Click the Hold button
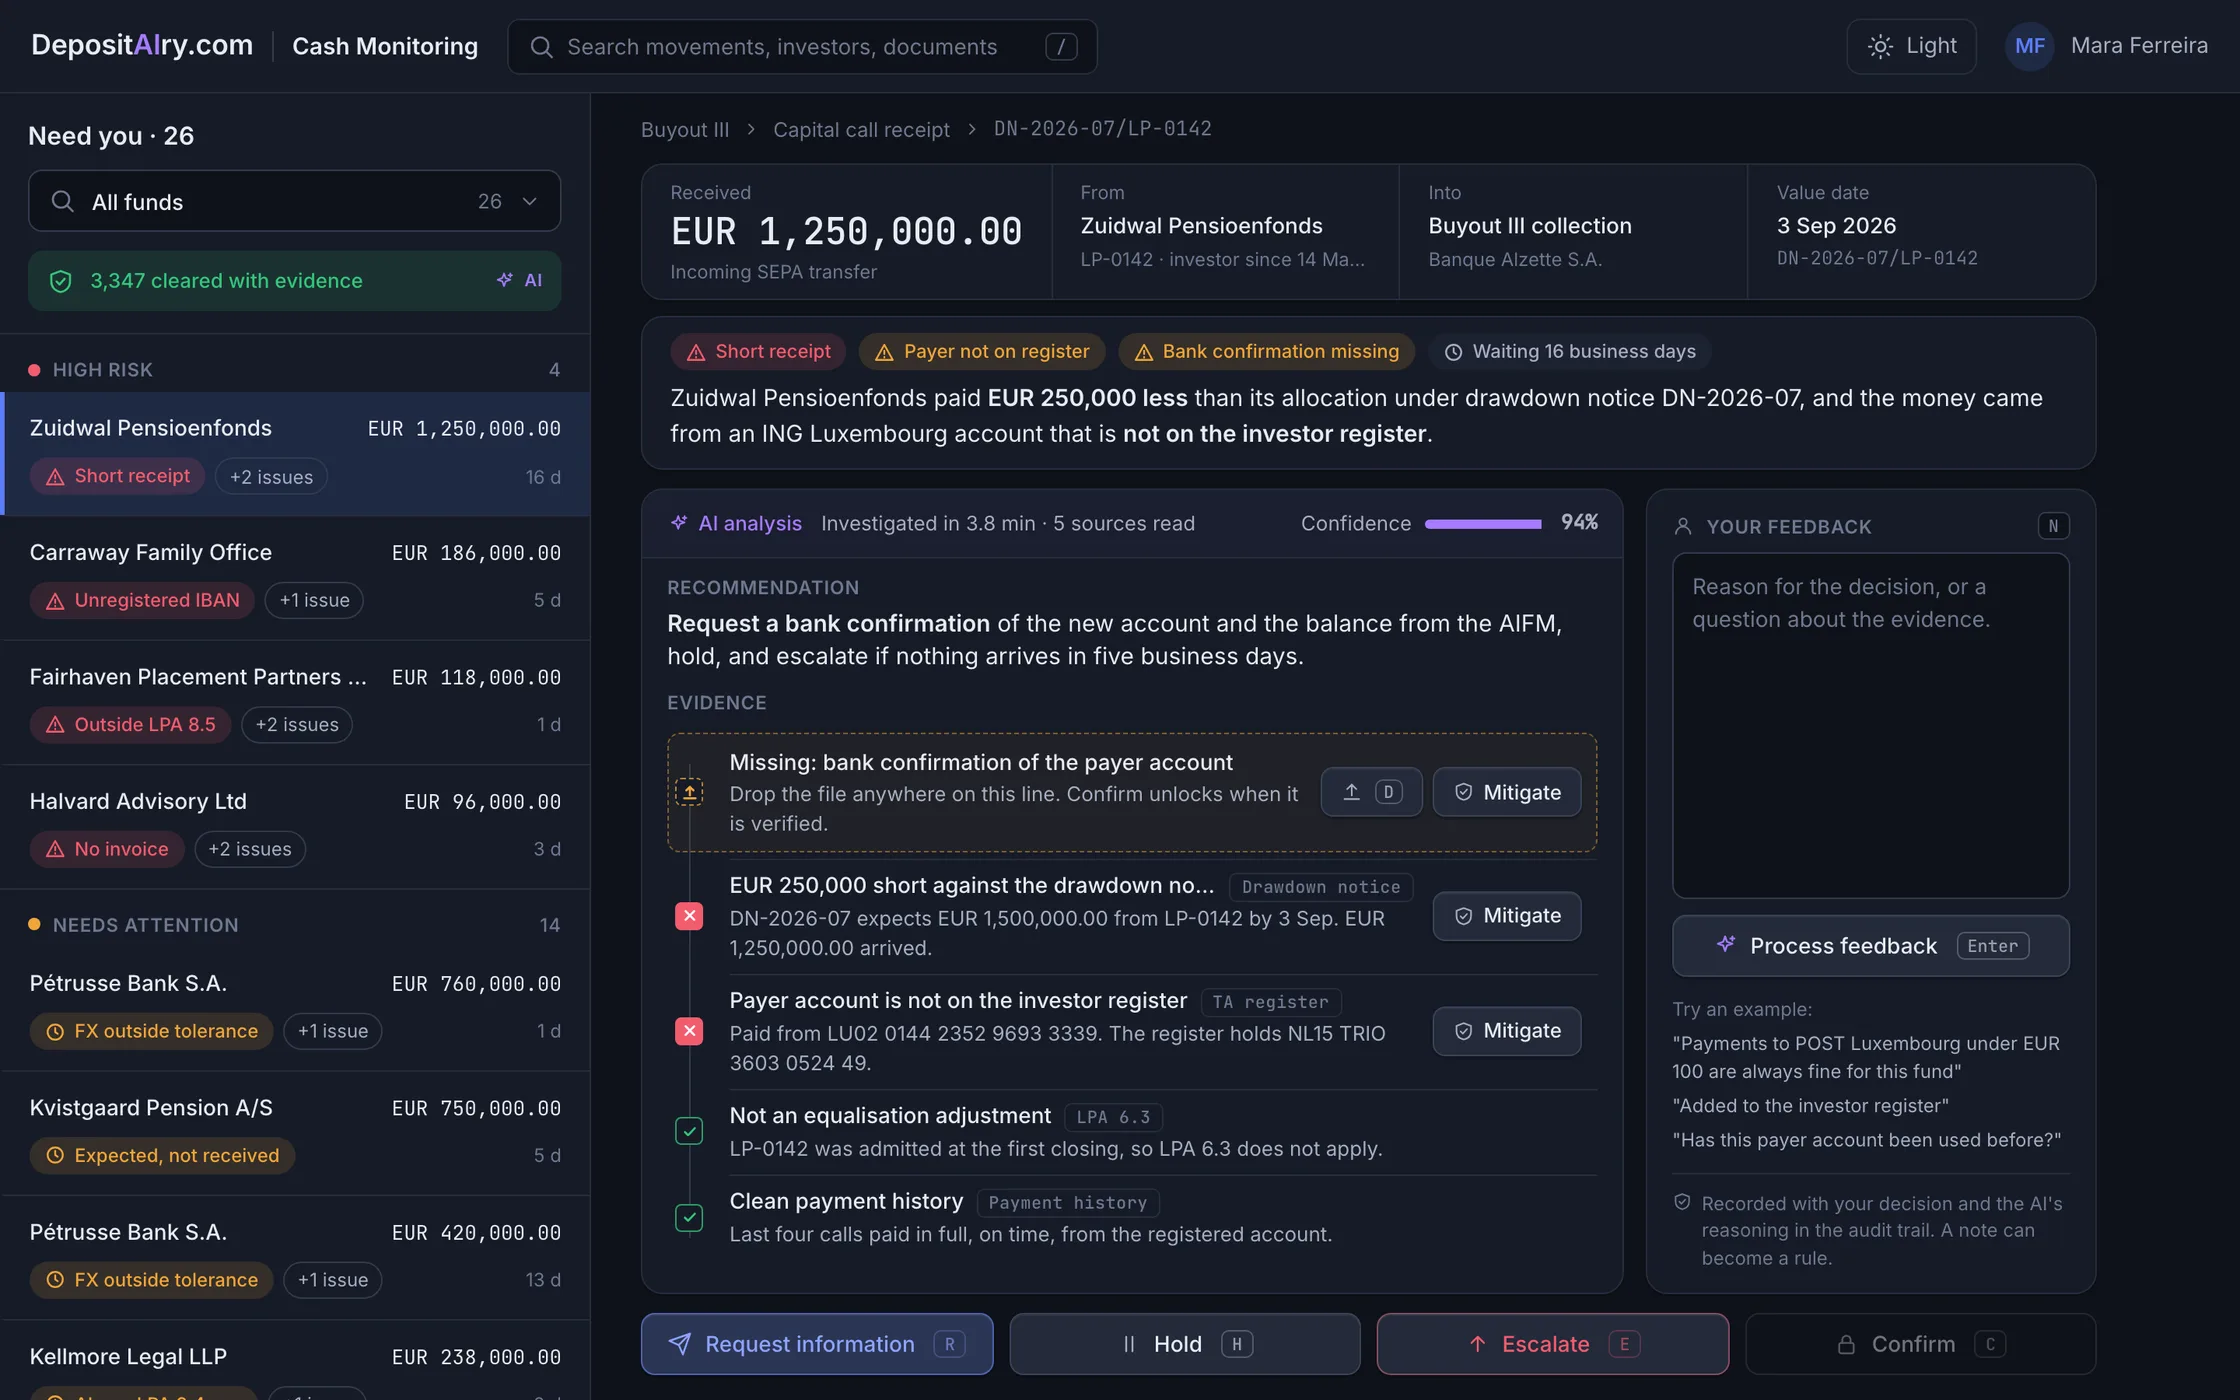This screenshot has width=2240, height=1400. point(1185,1344)
